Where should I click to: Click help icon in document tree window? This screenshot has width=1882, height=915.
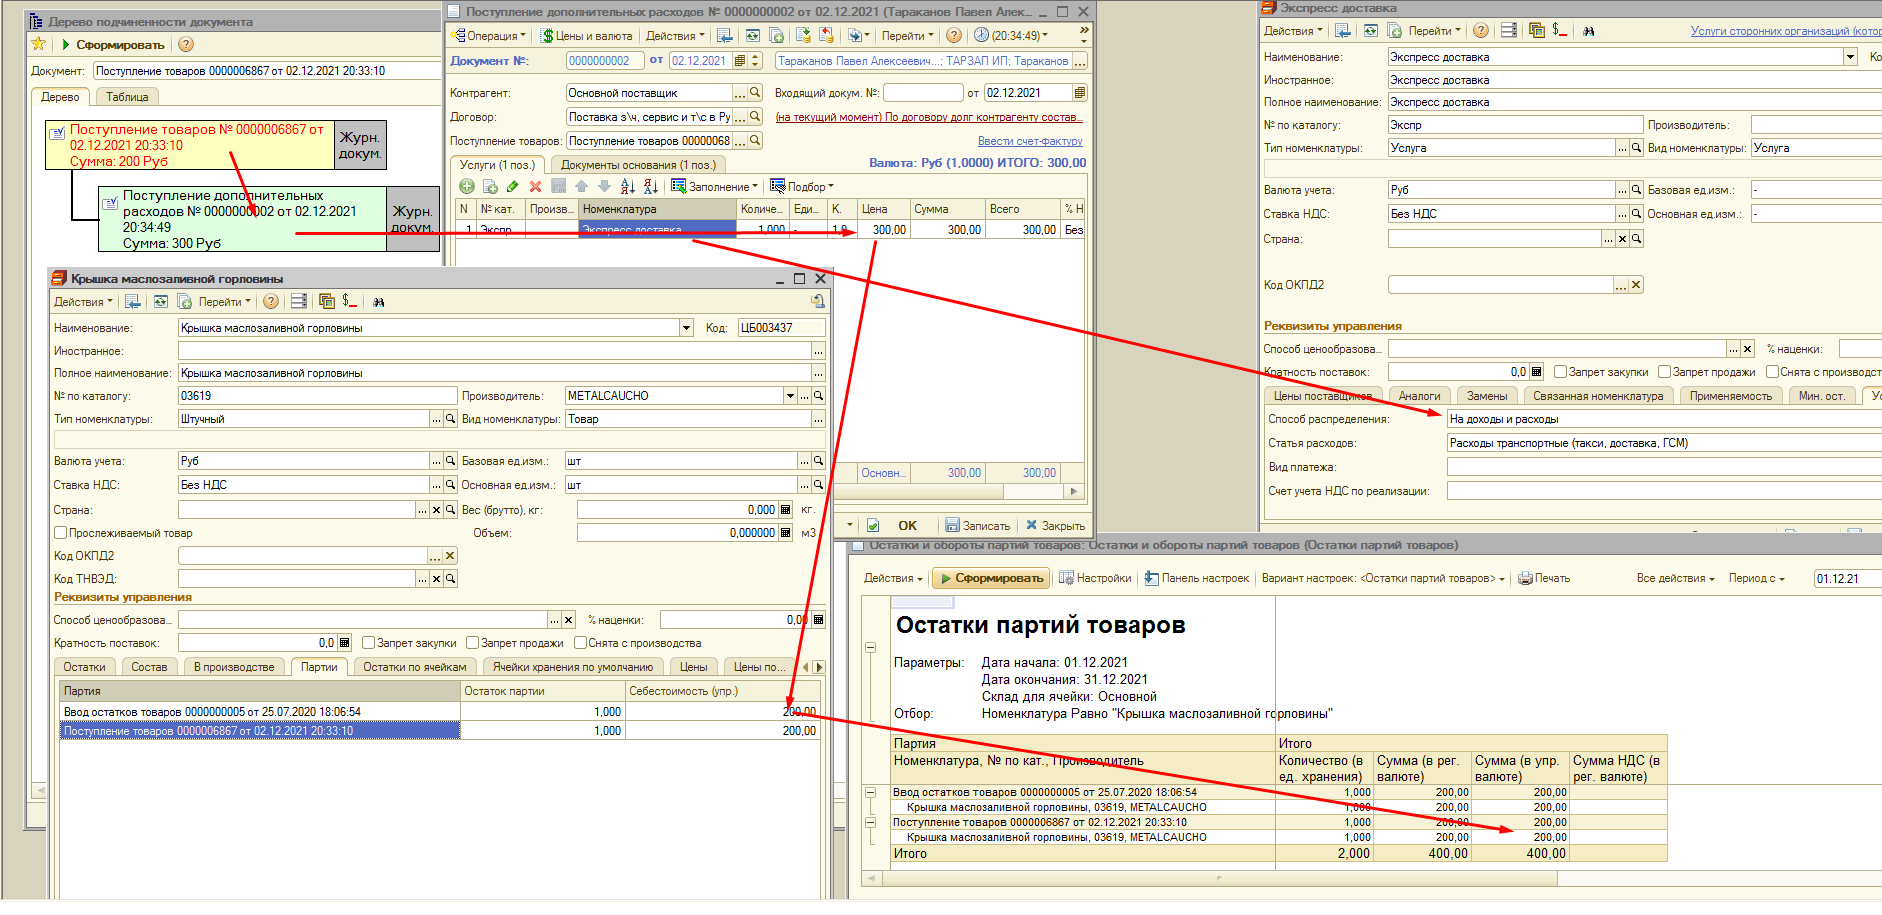(186, 44)
